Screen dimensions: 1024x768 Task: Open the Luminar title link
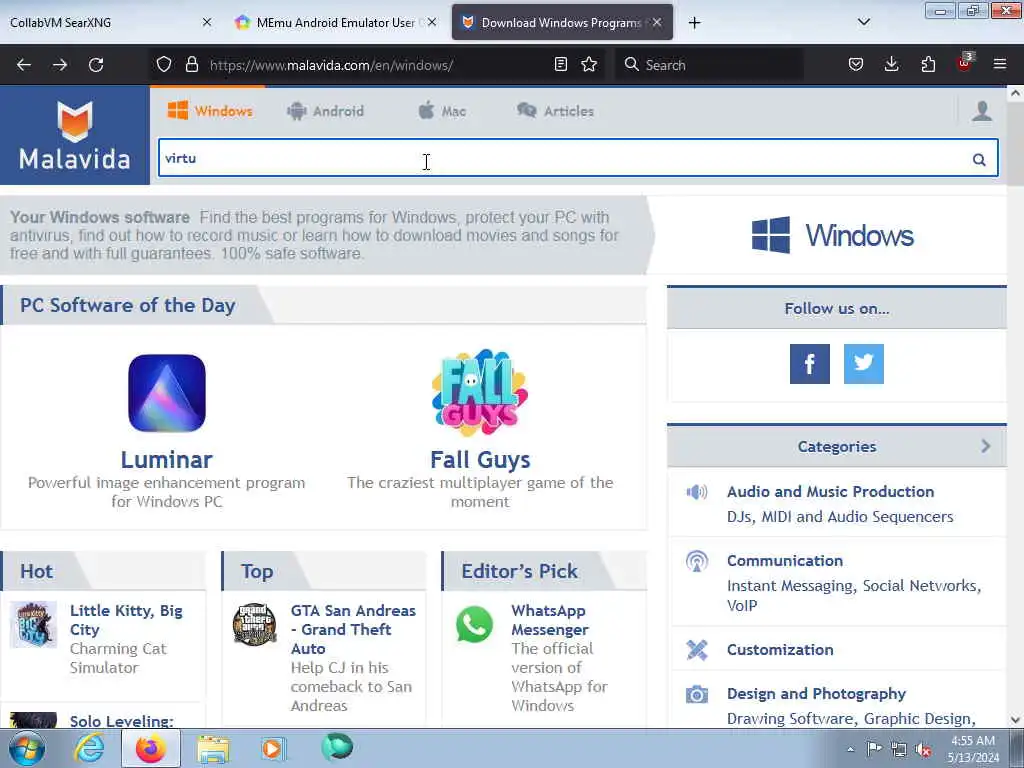167,460
